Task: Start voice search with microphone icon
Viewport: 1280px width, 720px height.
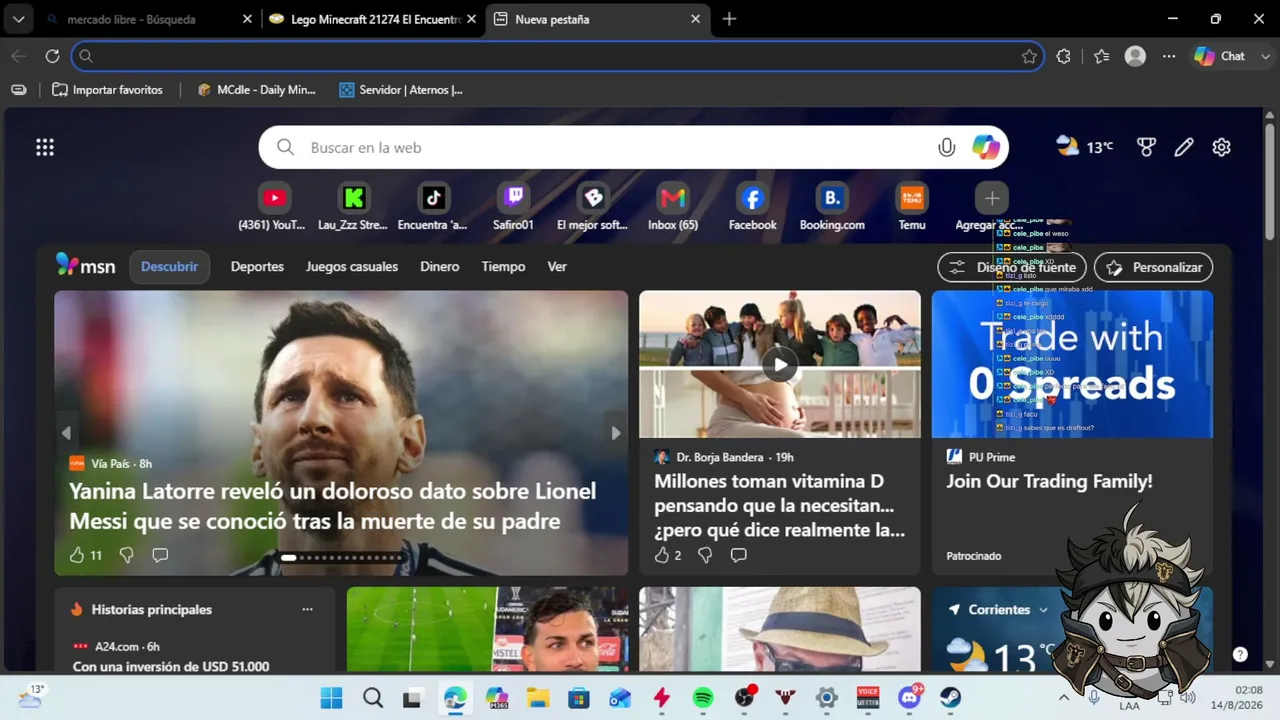Action: click(946, 148)
